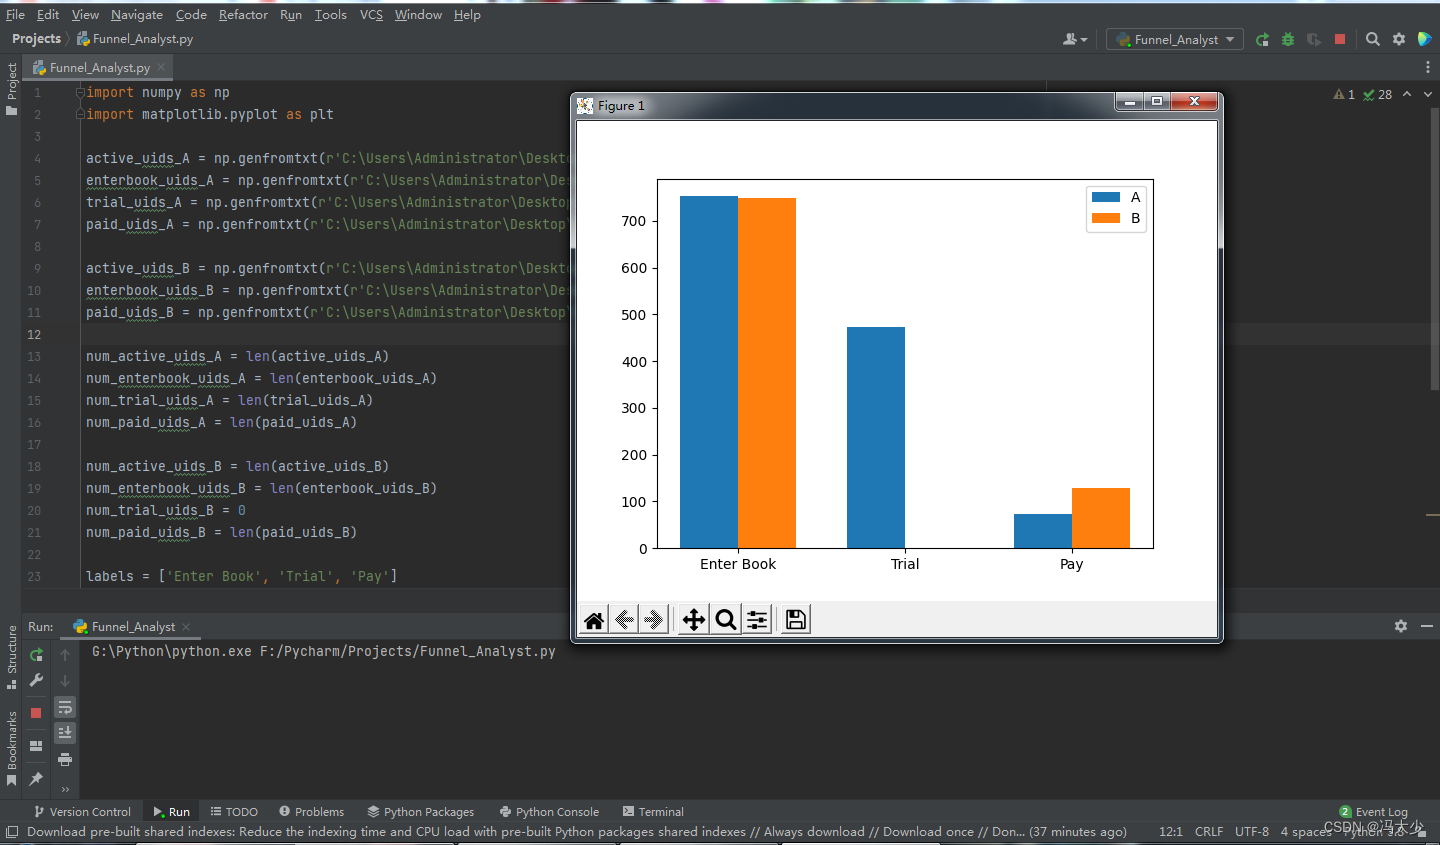The height and width of the screenshot is (845, 1440).
Task: Stop the running process in top toolbar
Action: pyautogui.click(x=1340, y=39)
